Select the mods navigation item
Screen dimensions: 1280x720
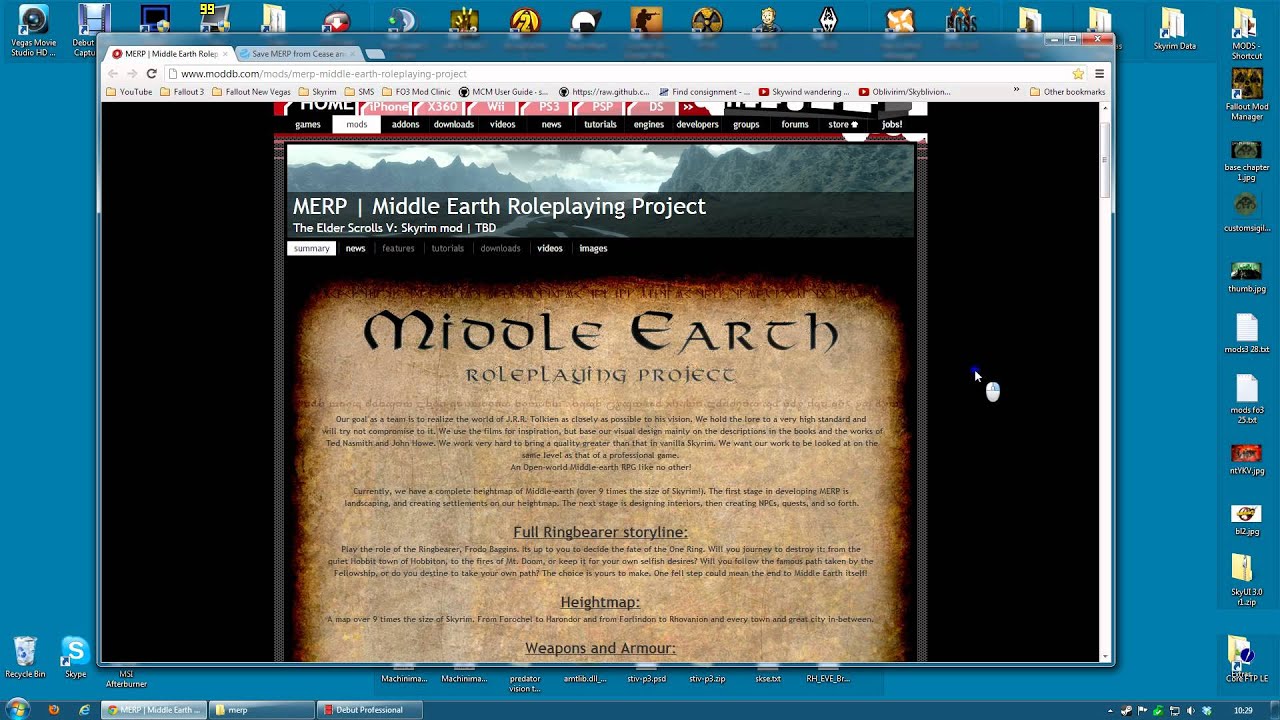pos(357,124)
